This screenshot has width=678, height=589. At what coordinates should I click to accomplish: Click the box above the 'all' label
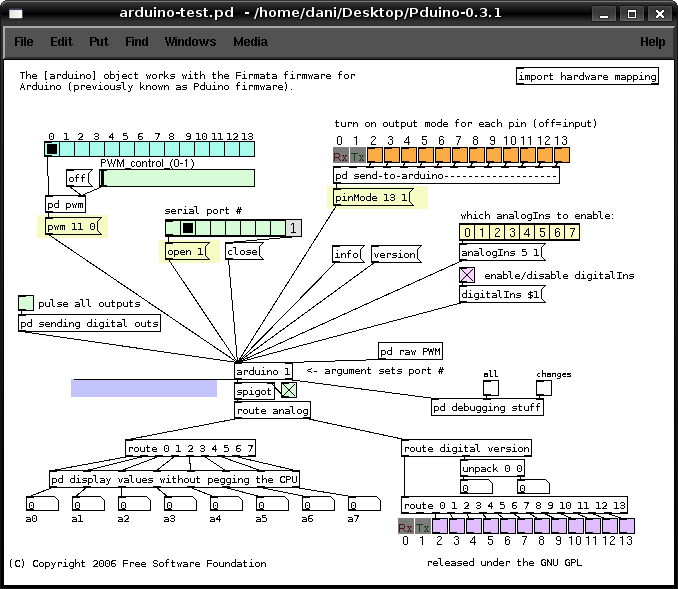click(x=490, y=389)
